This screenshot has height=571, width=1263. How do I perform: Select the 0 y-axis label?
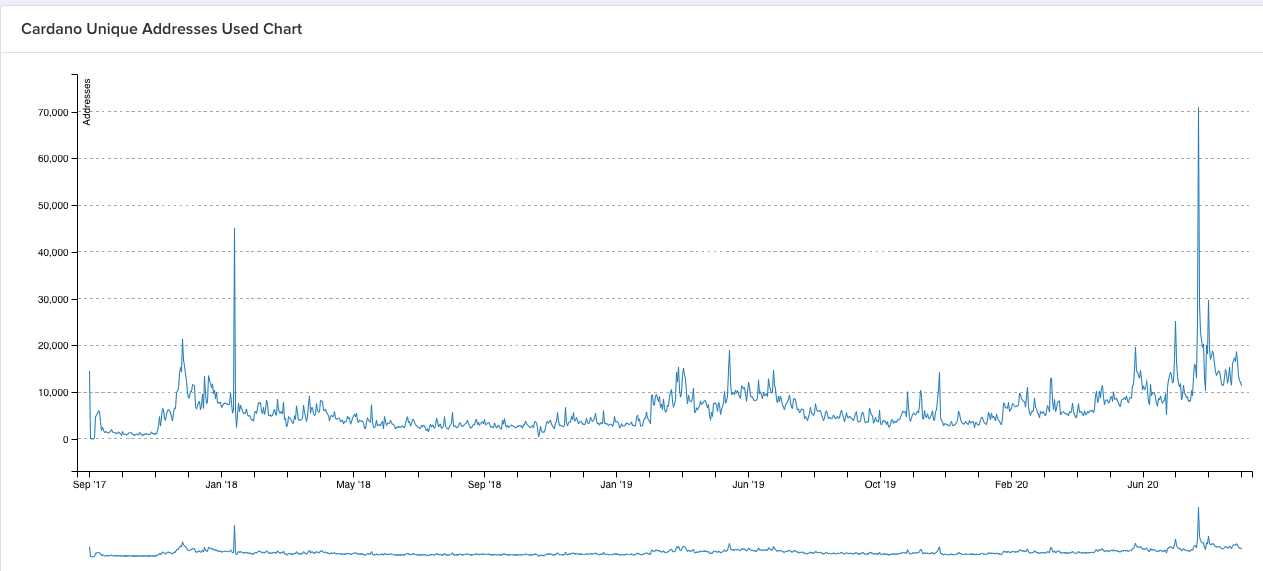(x=65, y=439)
